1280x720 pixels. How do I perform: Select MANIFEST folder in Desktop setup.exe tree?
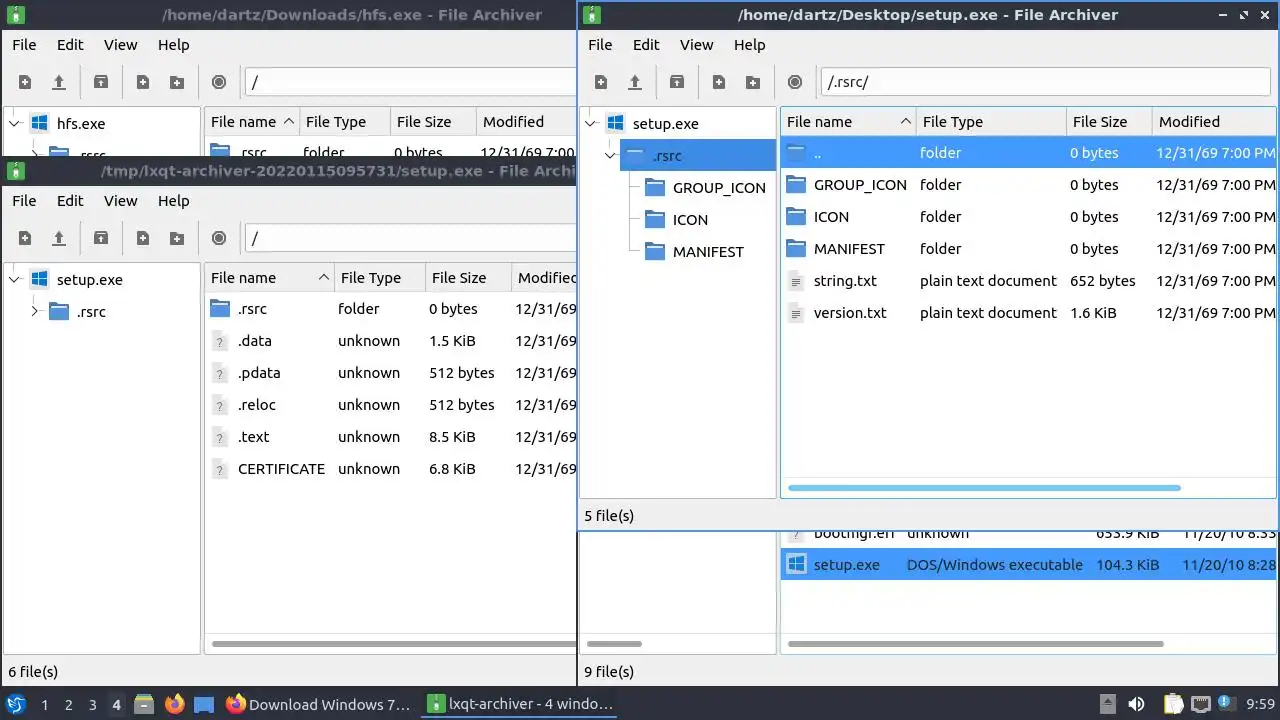tap(708, 252)
